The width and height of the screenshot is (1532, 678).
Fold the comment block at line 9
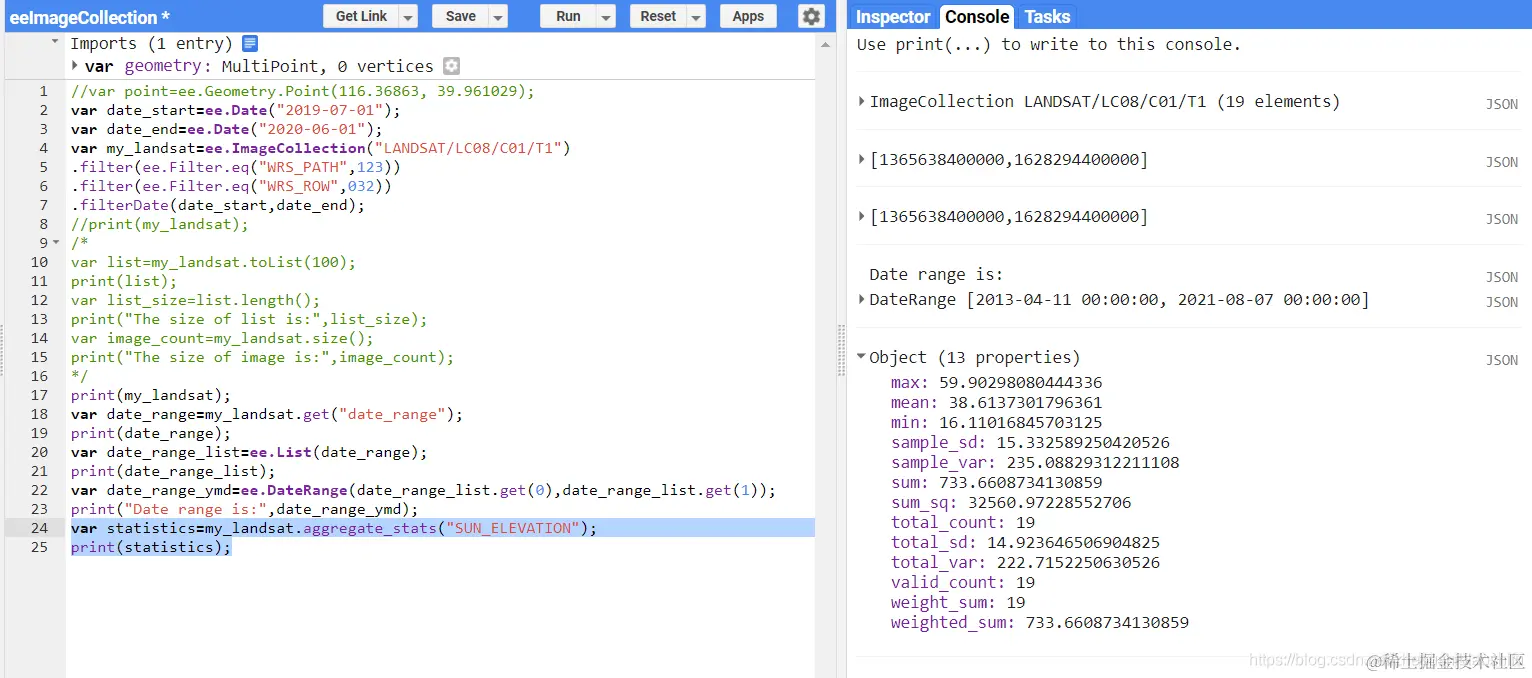pyautogui.click(x=56, y=243)
